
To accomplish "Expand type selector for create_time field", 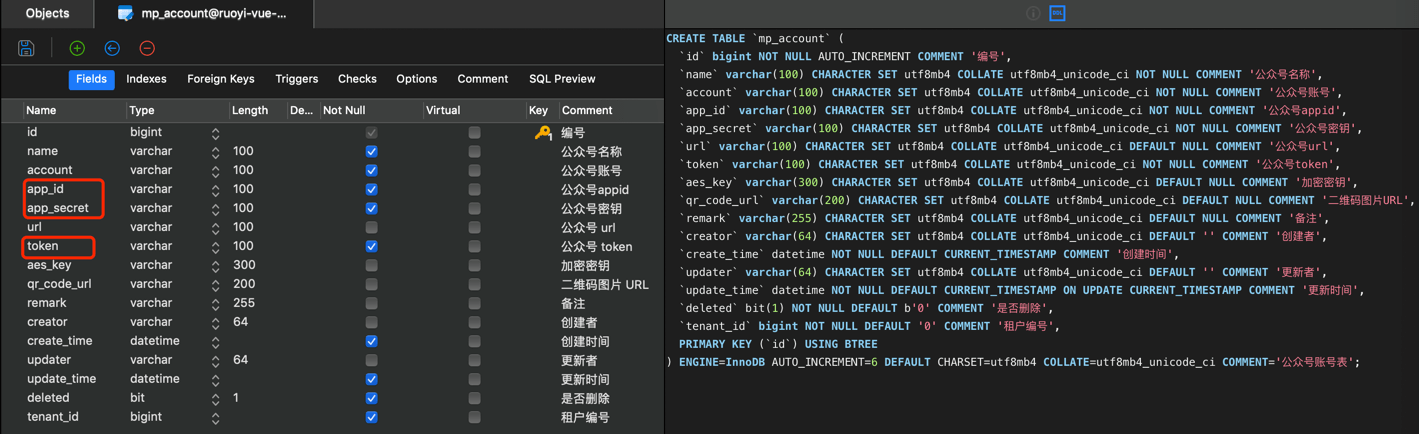I will [215, 341].
